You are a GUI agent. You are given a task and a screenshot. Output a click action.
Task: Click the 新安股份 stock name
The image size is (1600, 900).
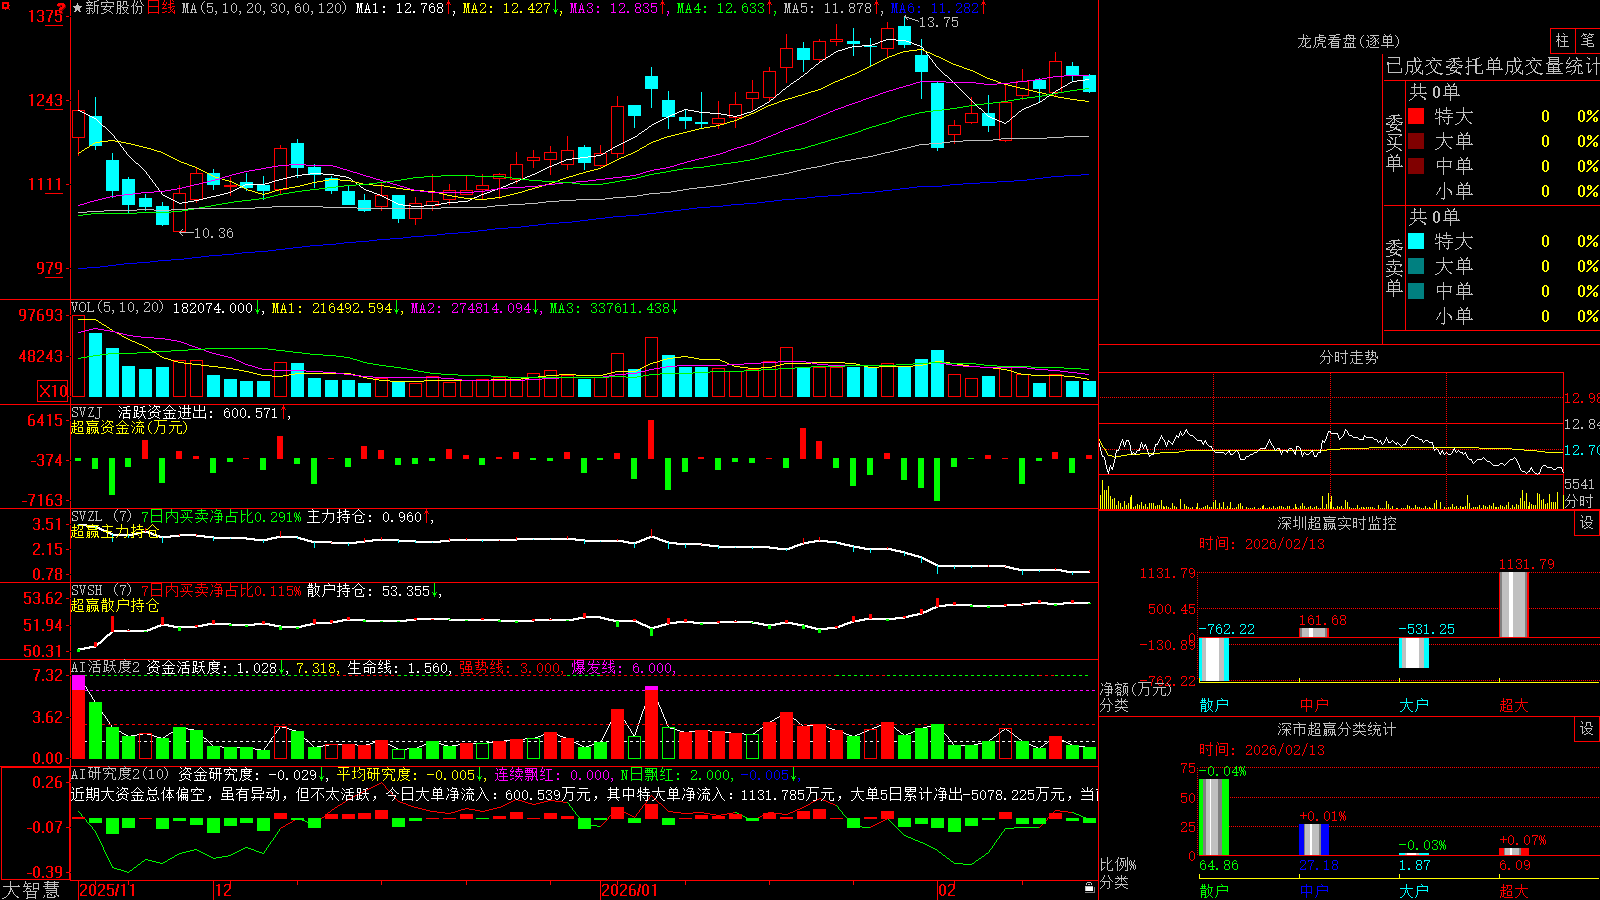click(x=114, y=8)
